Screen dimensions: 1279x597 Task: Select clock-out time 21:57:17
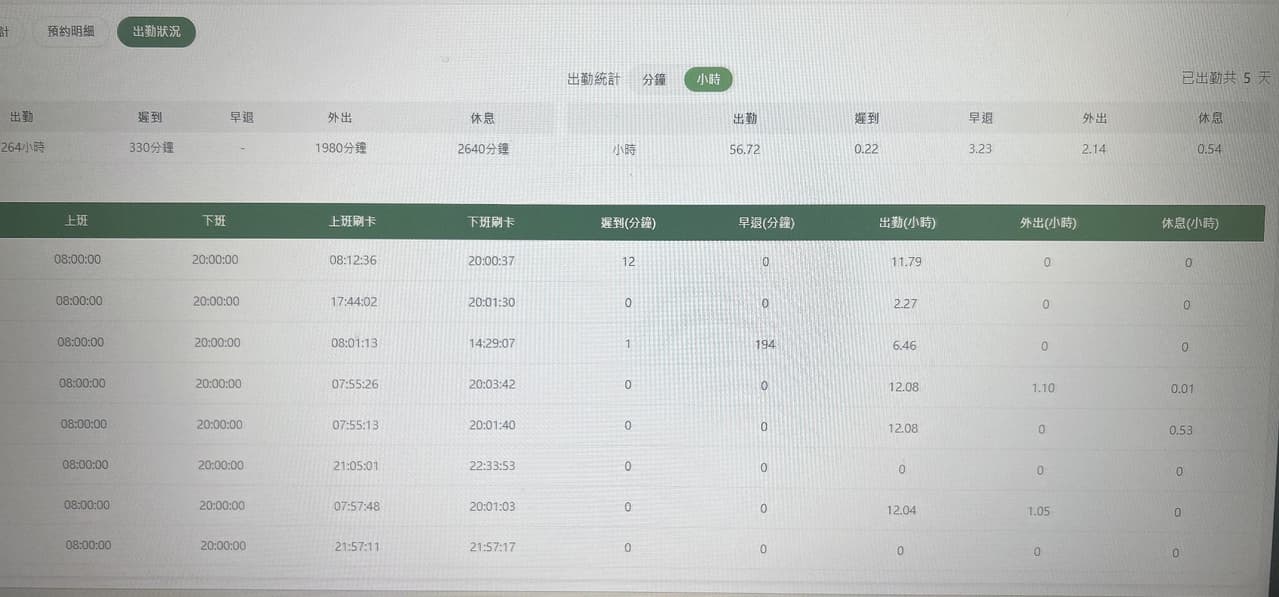492,547
